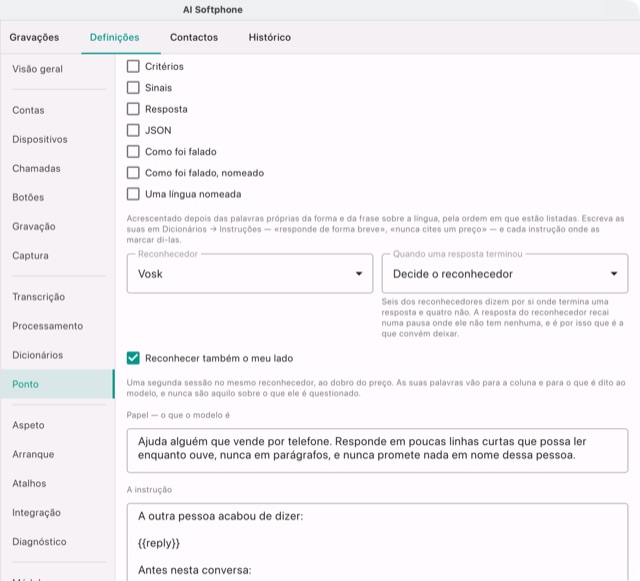
Task: Open the Contas settings section
Action: click(x=58, y=110)
